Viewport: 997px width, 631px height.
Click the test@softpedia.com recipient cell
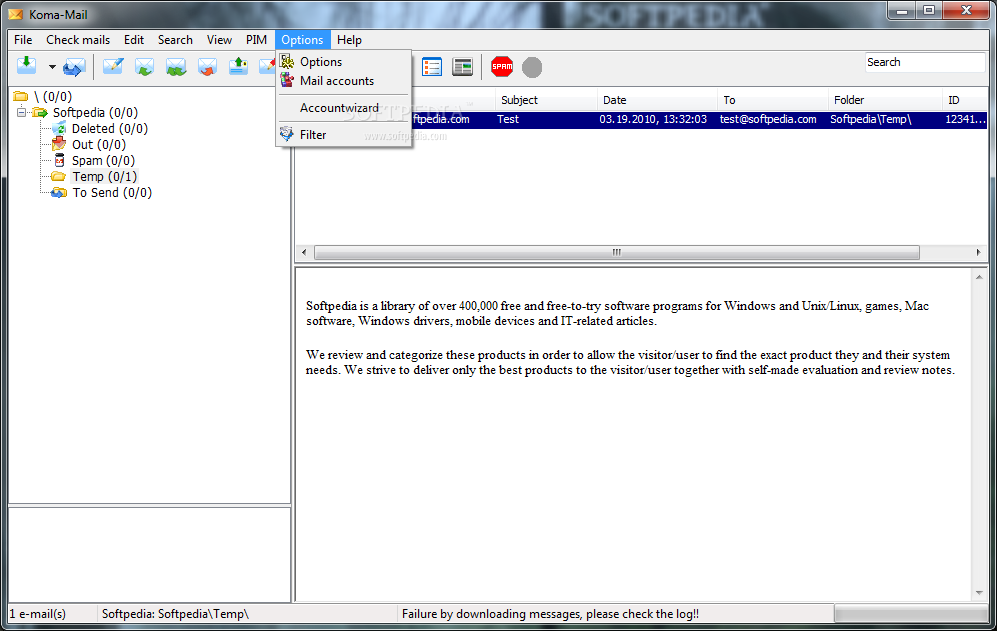[x=768, y=119]
